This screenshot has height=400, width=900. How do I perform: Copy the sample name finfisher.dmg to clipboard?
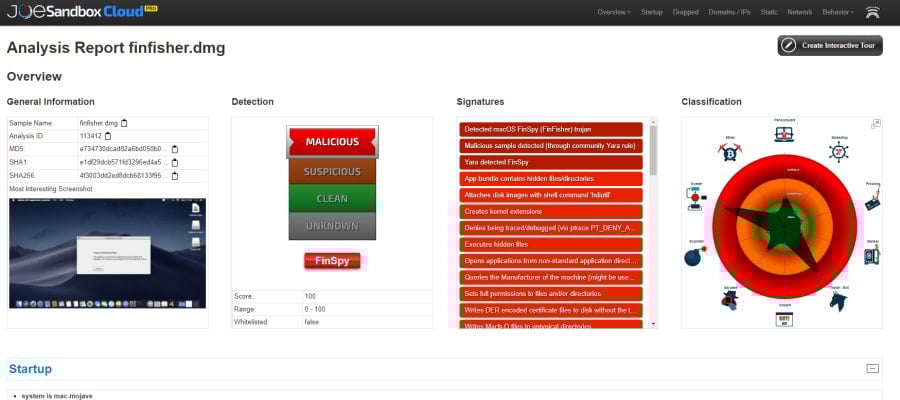[x=124, y=123]
